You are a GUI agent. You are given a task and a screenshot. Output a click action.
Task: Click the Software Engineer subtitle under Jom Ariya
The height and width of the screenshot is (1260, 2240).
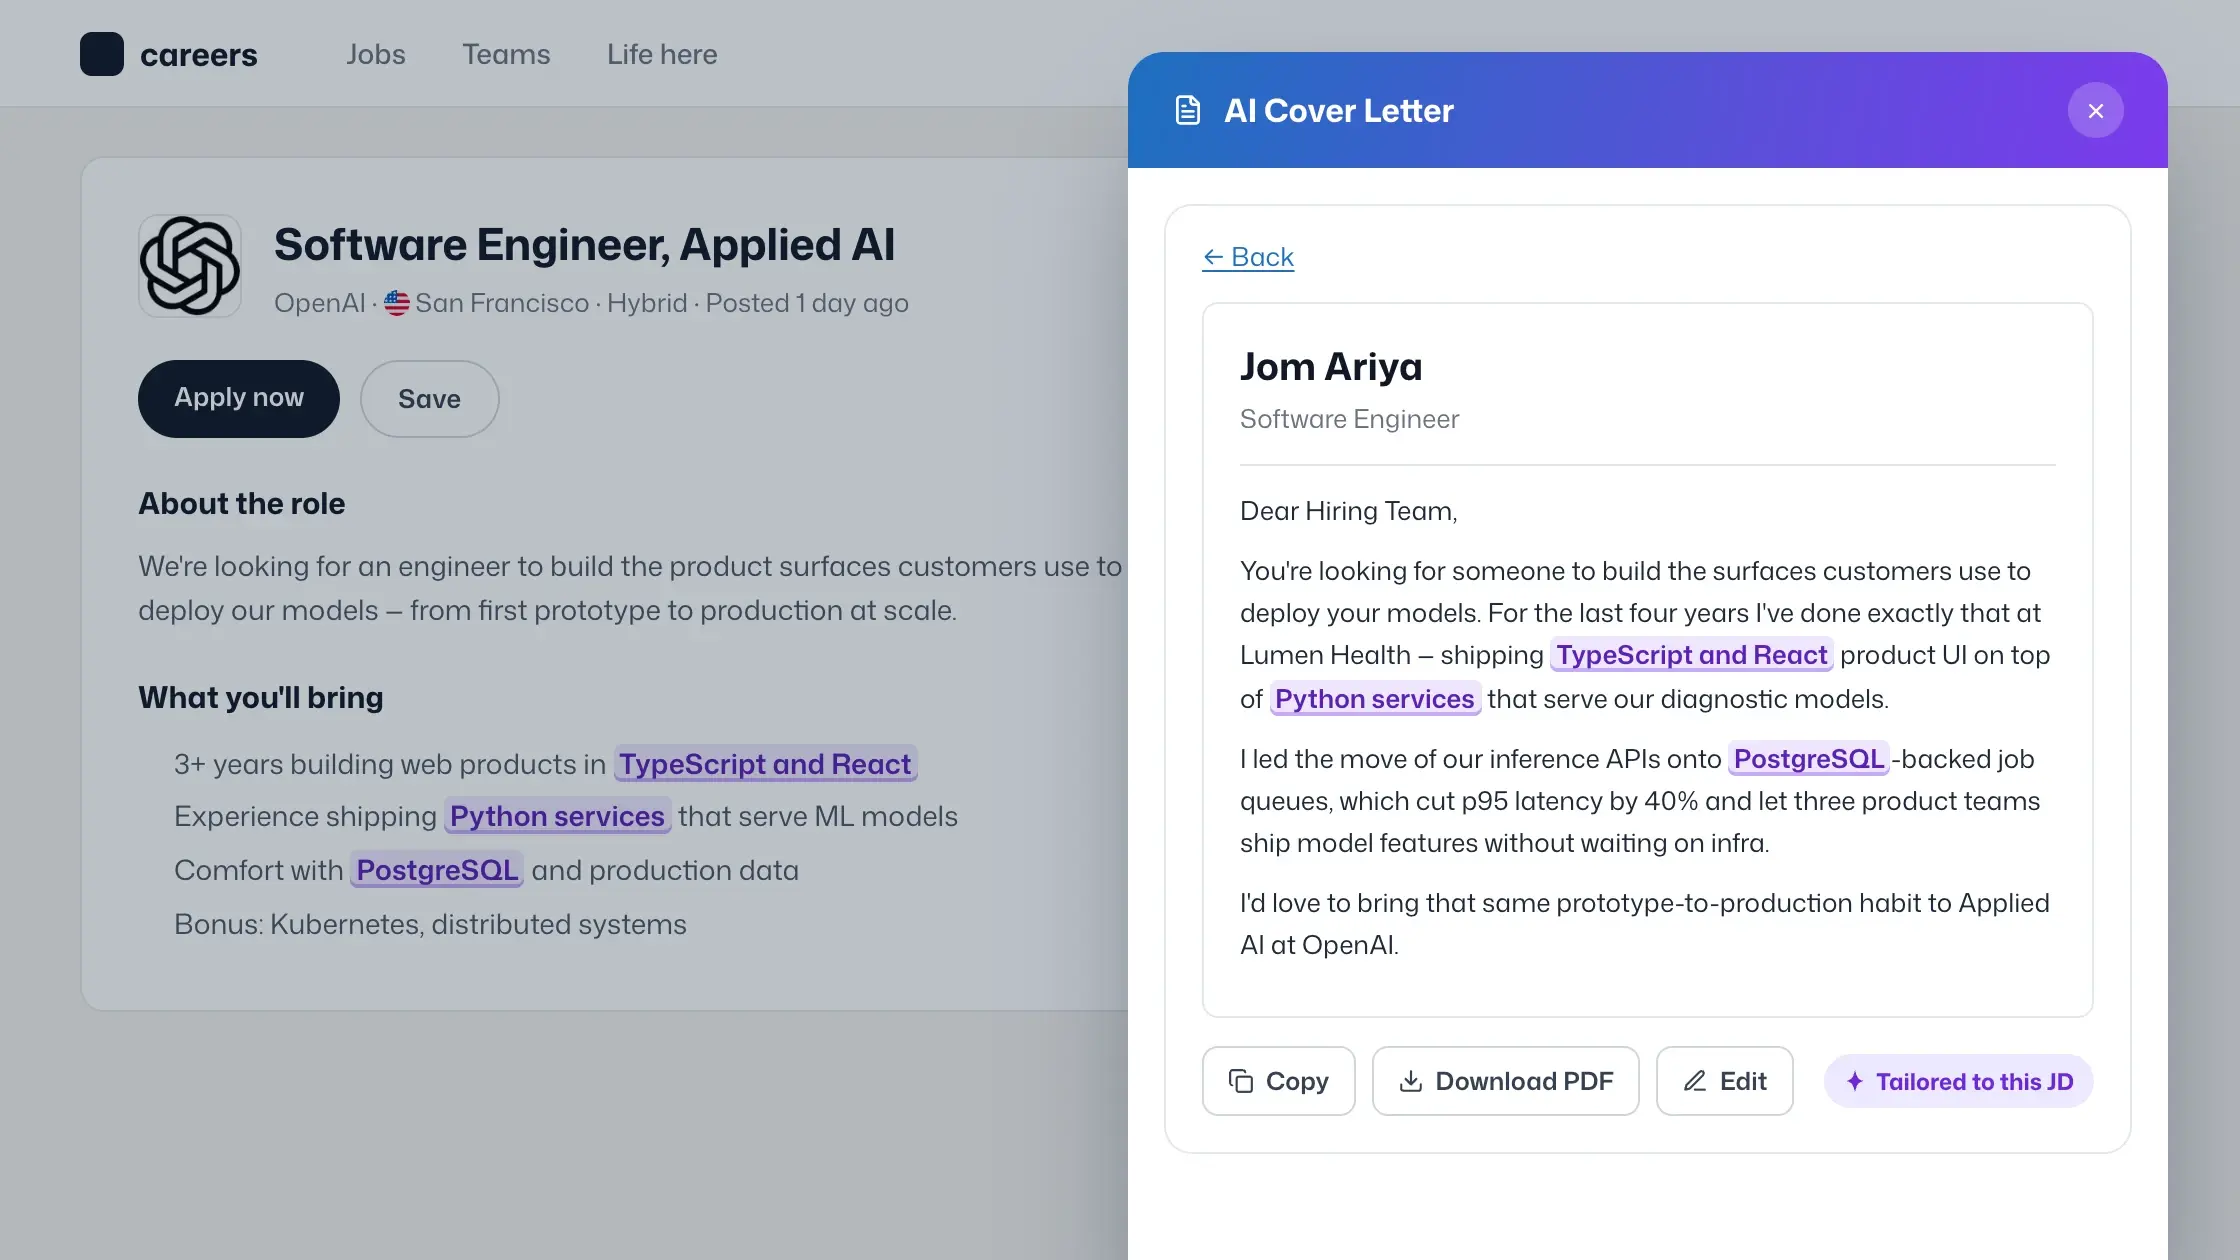[x=1349, y=419]
